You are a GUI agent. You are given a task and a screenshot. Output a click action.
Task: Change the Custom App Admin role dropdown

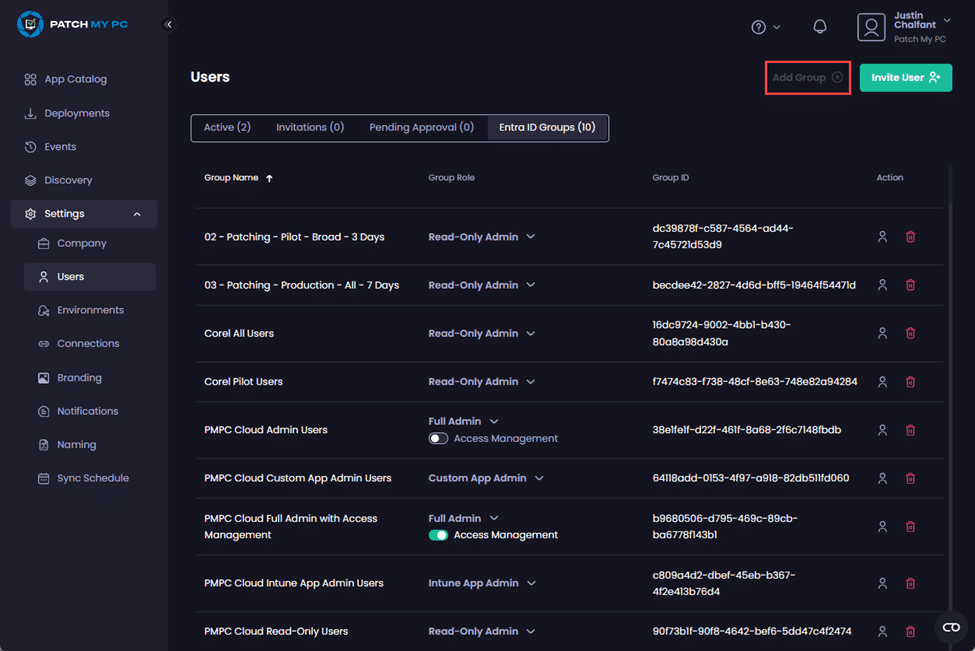click(486, 478)
